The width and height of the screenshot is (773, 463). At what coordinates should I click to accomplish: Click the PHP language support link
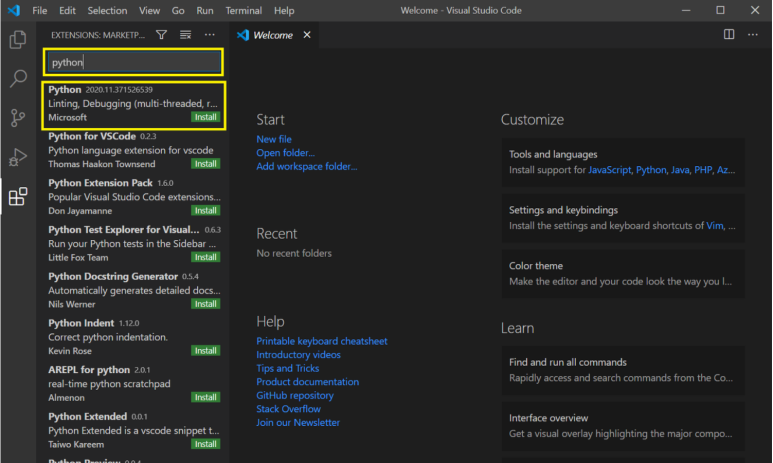tap(703, 170)
